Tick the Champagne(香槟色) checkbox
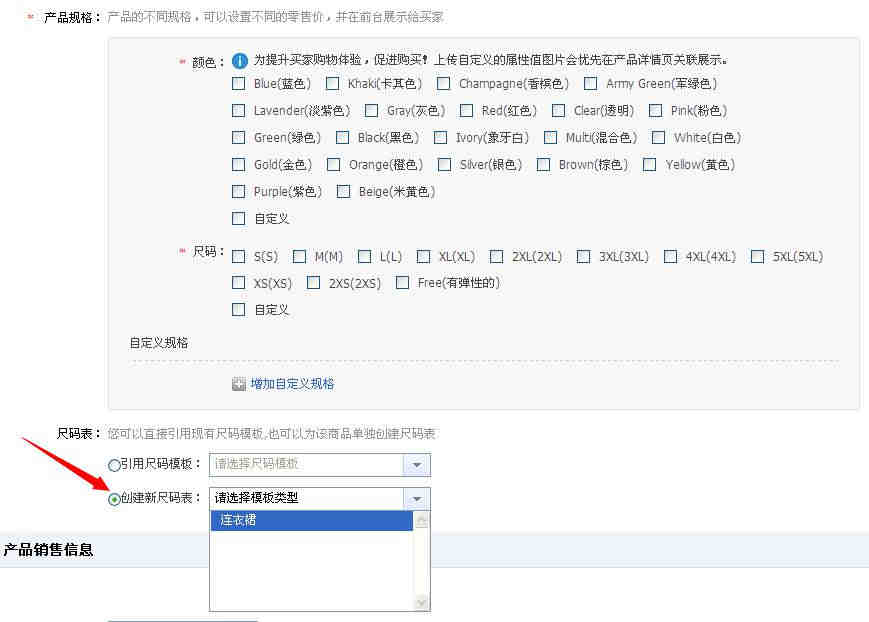The image size is (869, 622). [x=443, y=84]
